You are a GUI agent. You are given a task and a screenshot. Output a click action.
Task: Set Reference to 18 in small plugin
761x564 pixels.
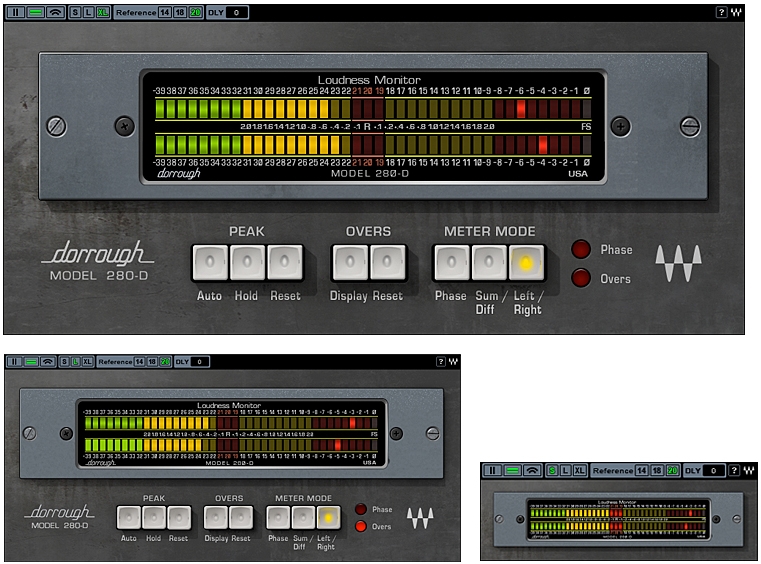coord(657,470)
